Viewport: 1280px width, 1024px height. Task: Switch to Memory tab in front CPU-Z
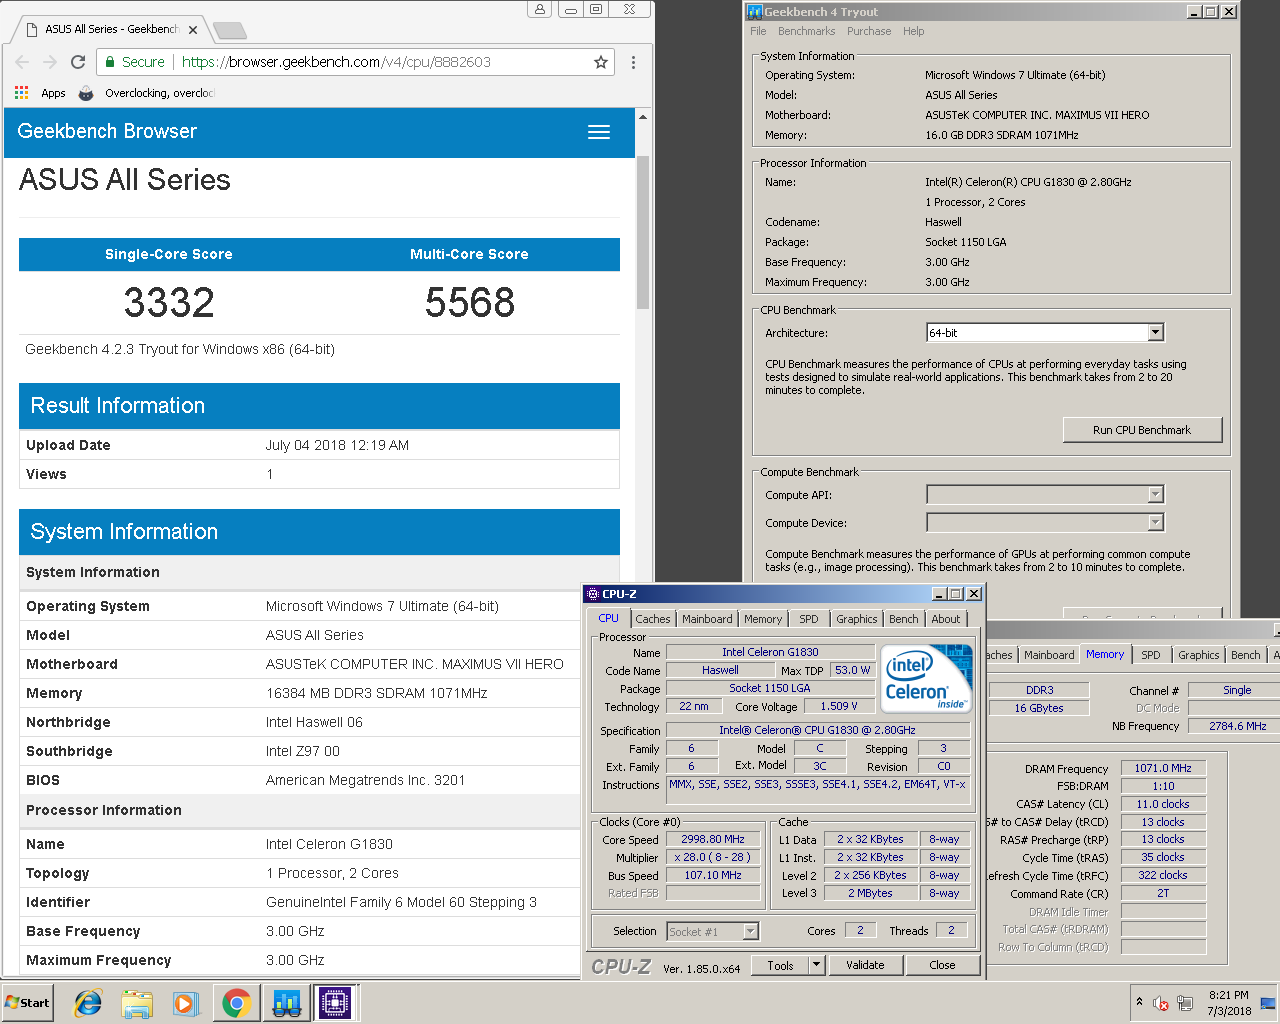(763, 619)
